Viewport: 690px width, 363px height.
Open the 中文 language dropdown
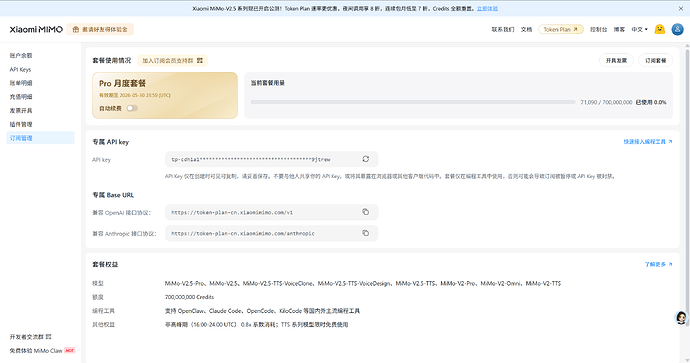(639, 29)
